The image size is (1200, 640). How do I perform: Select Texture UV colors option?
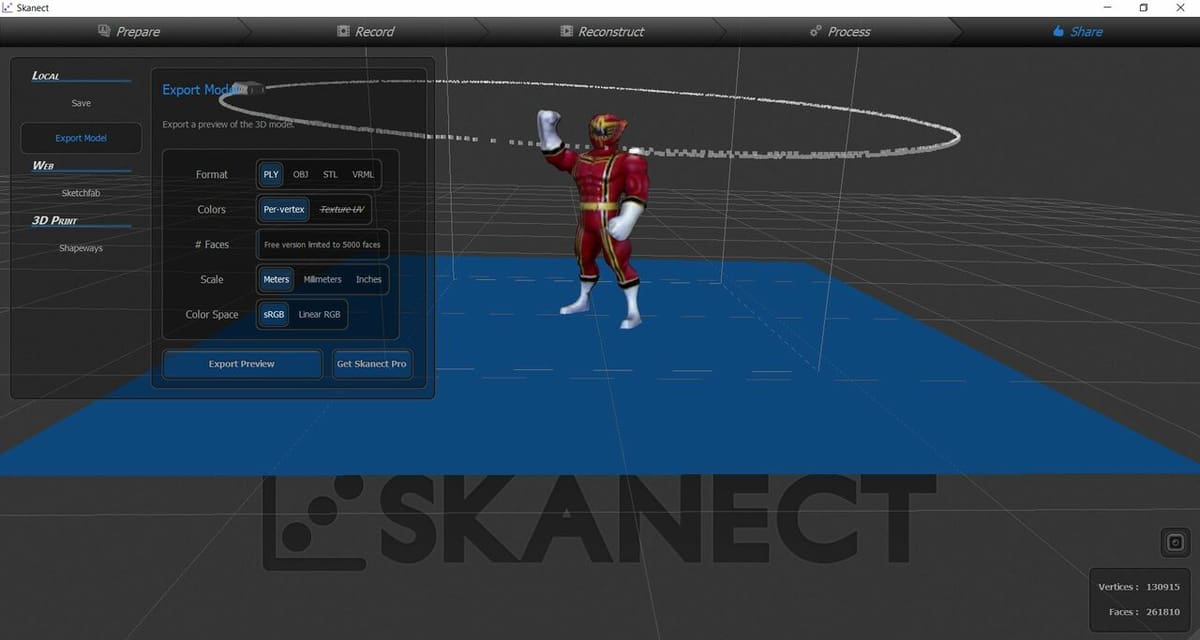(x=343, y=209)
